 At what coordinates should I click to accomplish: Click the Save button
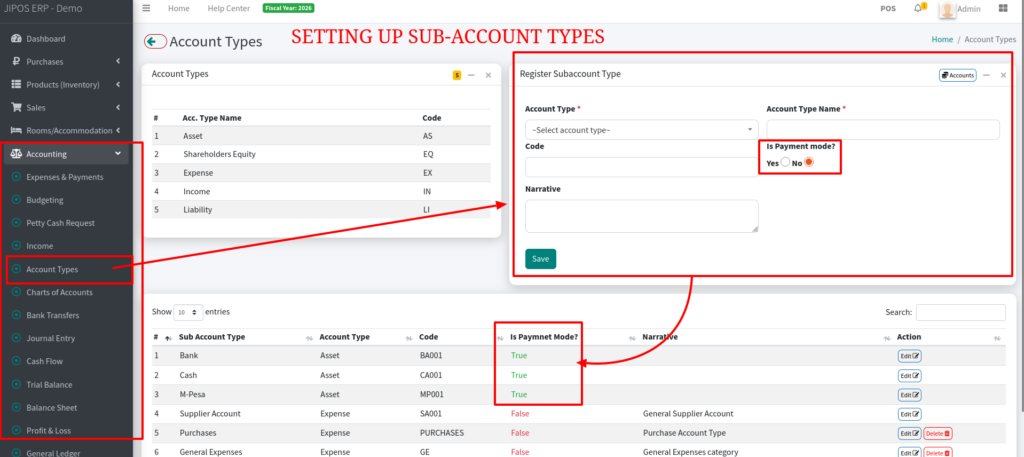click(541, 259)
